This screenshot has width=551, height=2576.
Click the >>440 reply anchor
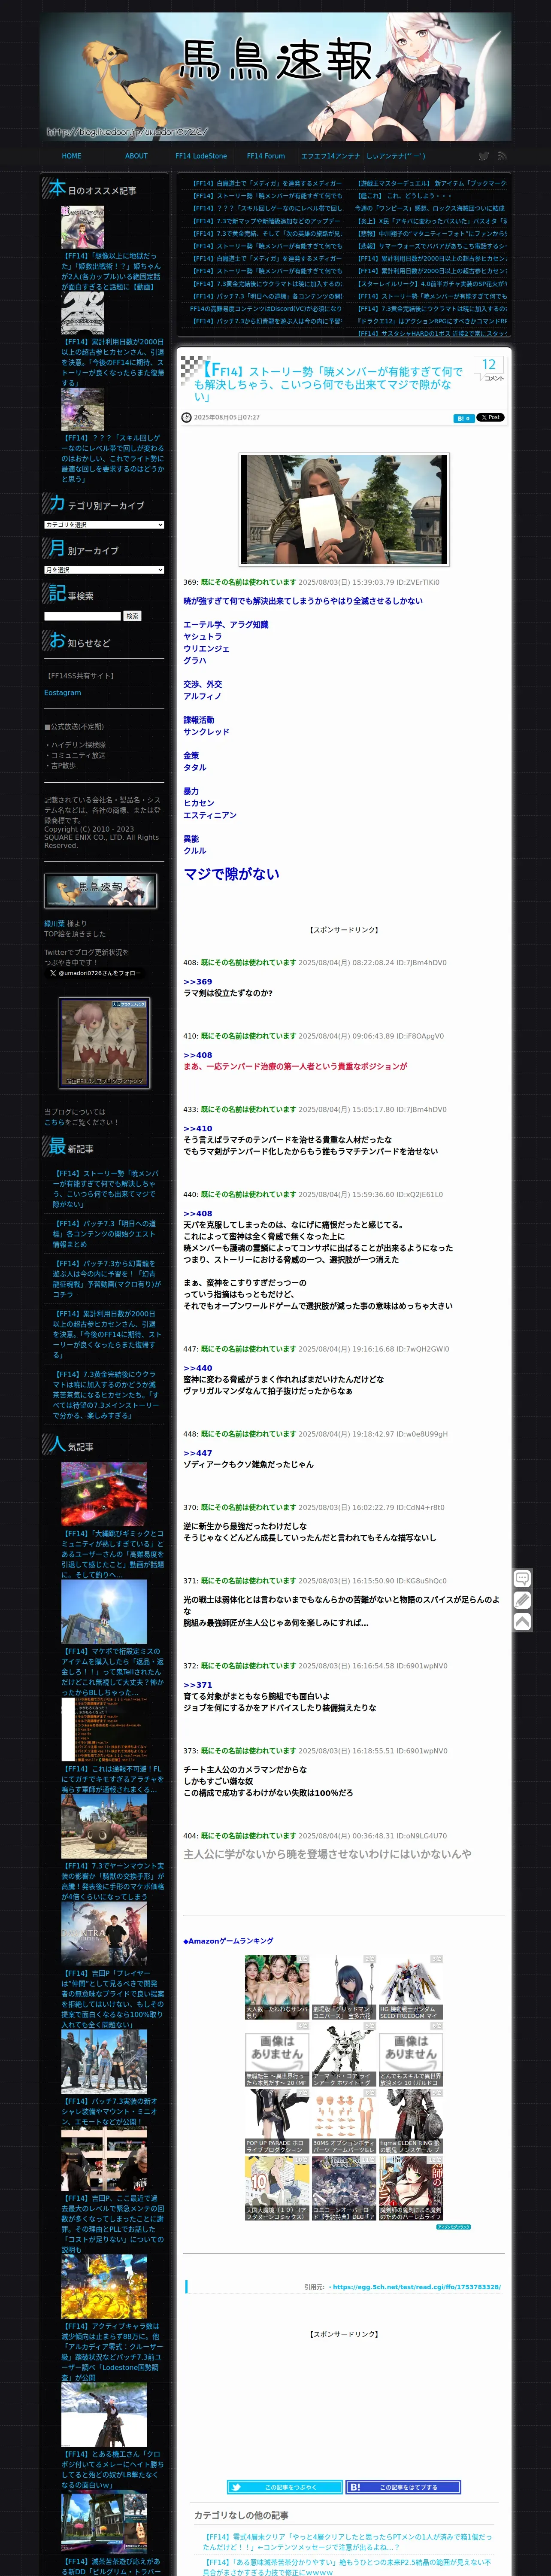tap(197, 1368)
